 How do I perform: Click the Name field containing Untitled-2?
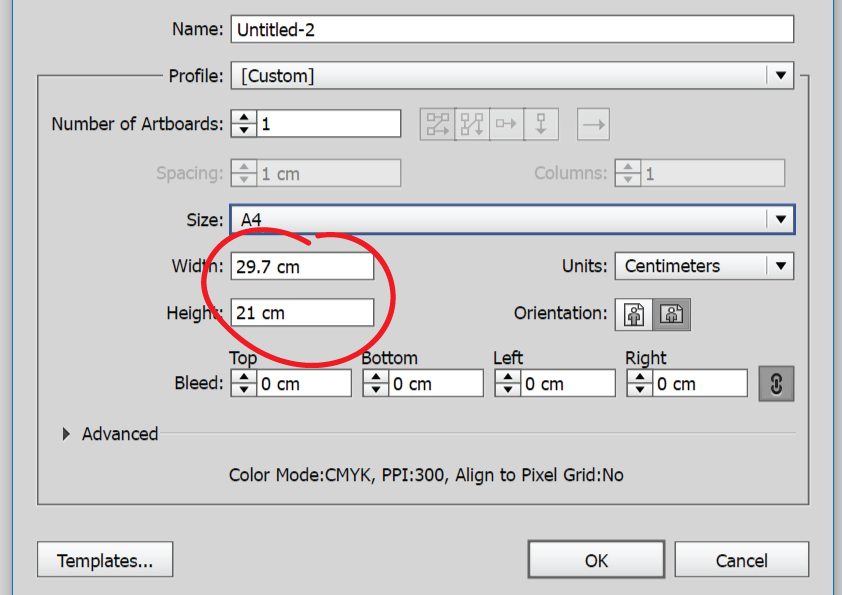[512, 29]
